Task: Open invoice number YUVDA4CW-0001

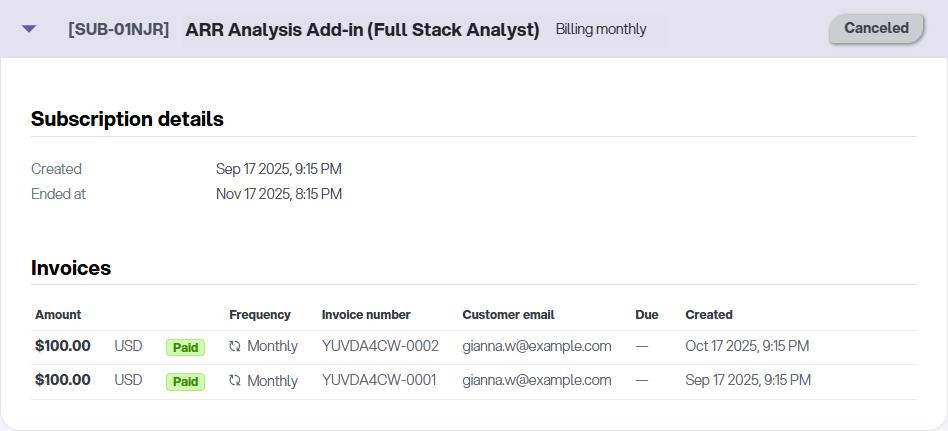Action: [x=379, y=380]
